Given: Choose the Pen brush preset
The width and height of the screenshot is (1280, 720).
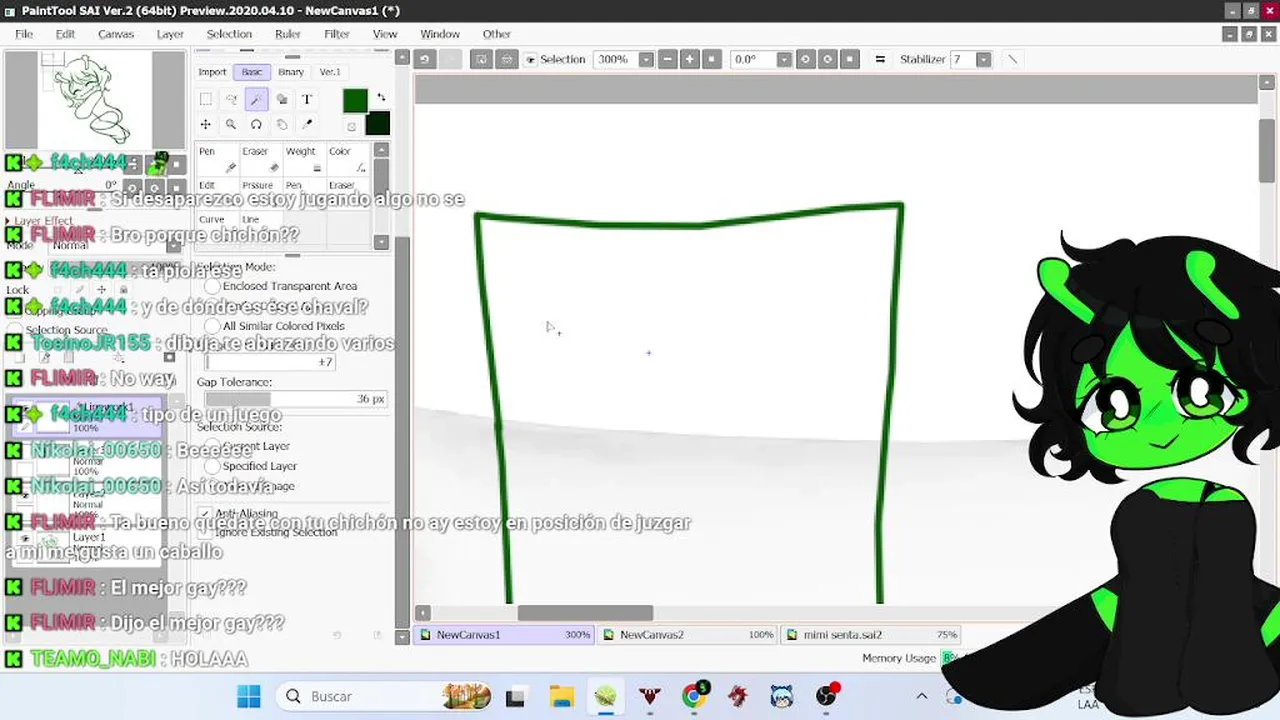Looking at the screenshot, I should point(217,160).
